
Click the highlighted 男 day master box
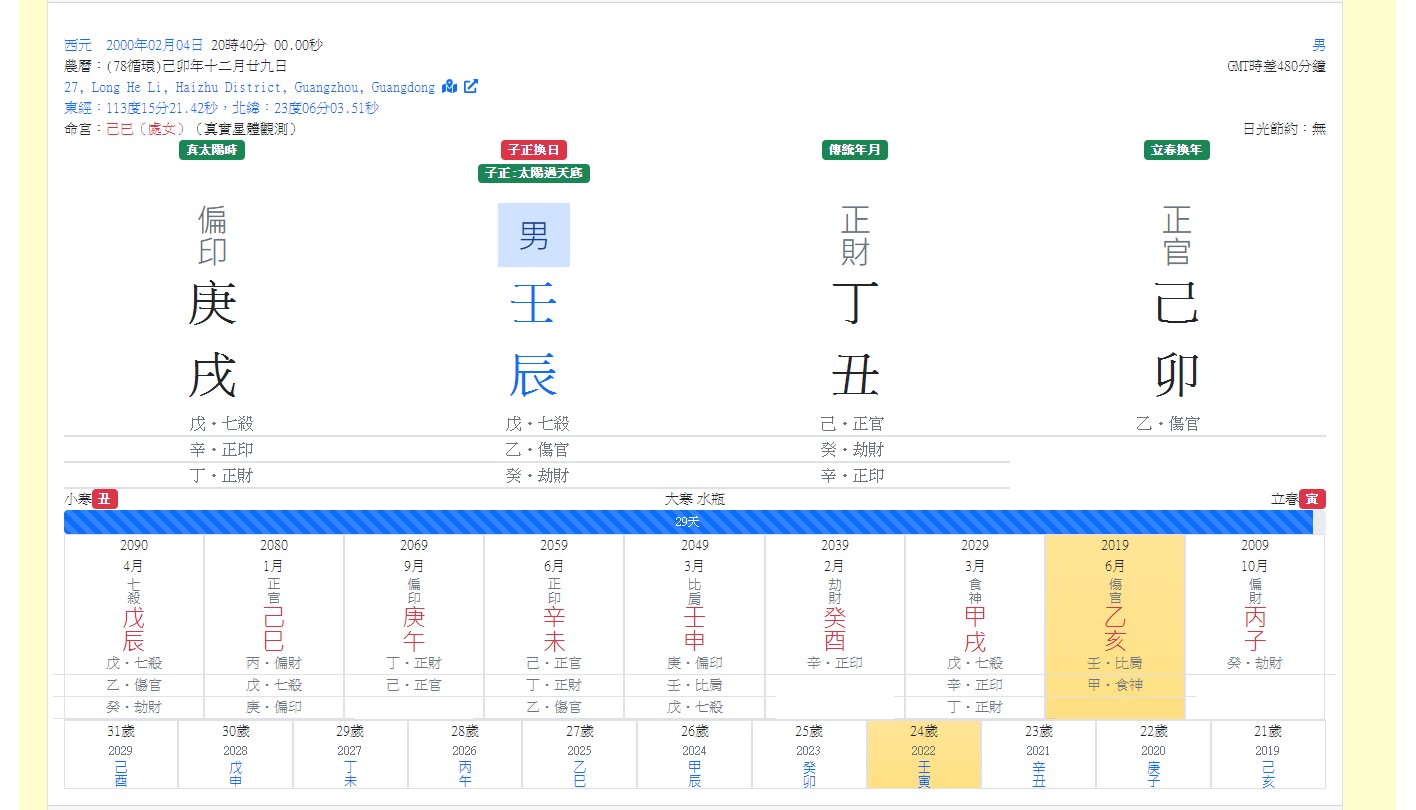coord(534,235)
